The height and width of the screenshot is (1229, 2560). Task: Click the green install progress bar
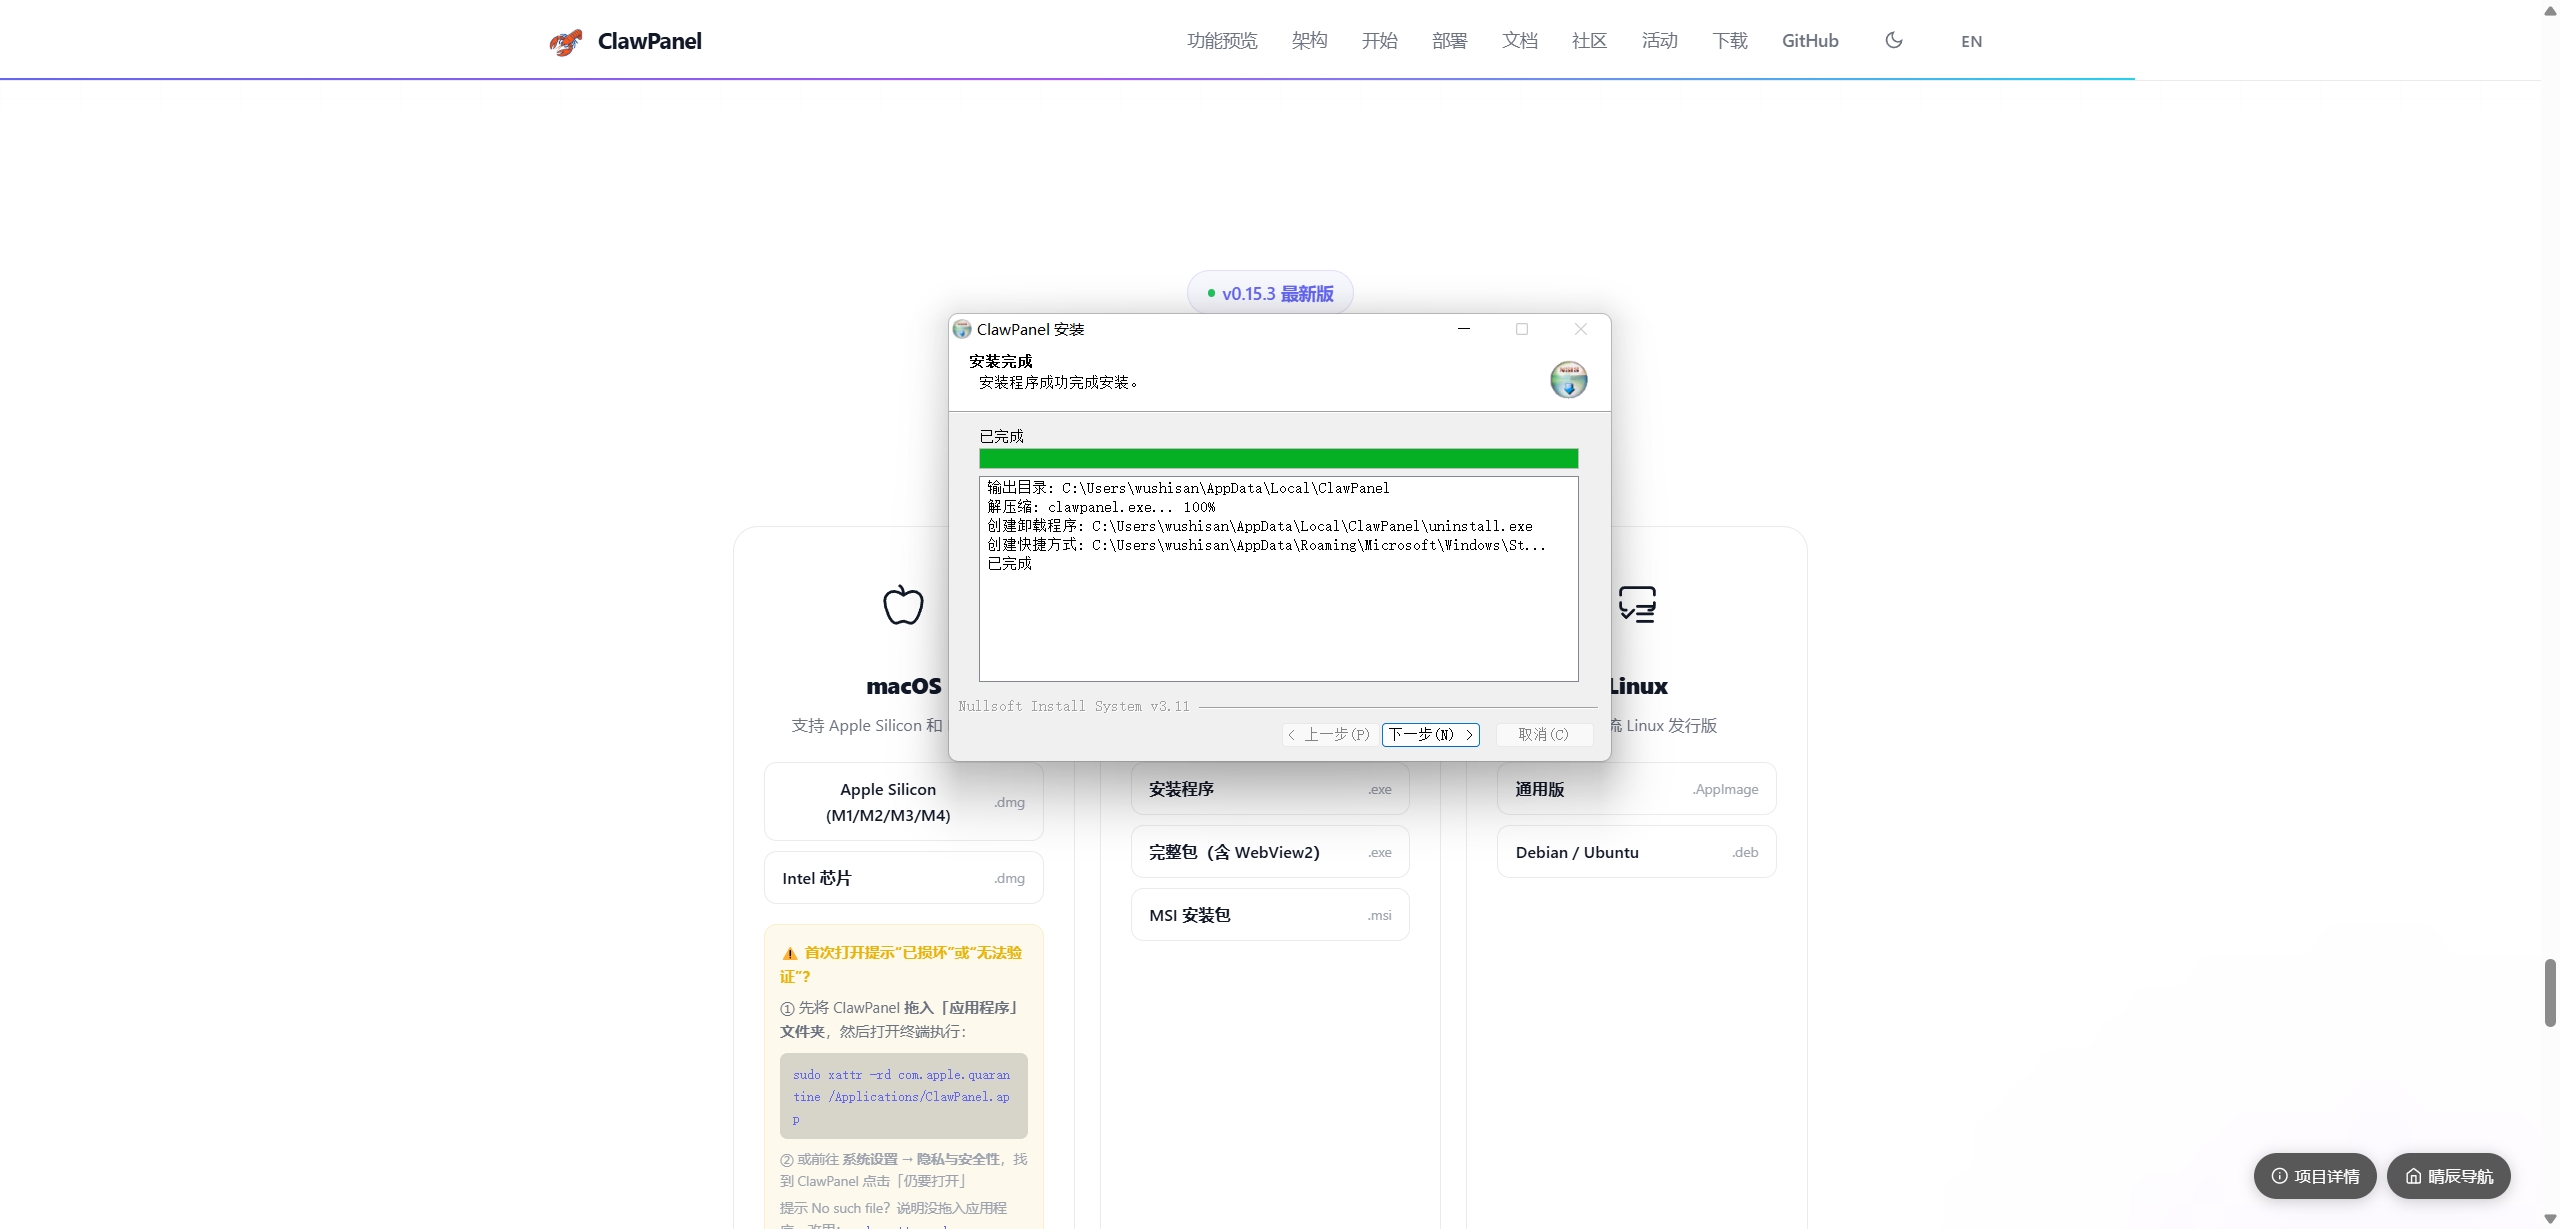point(1278,459)
